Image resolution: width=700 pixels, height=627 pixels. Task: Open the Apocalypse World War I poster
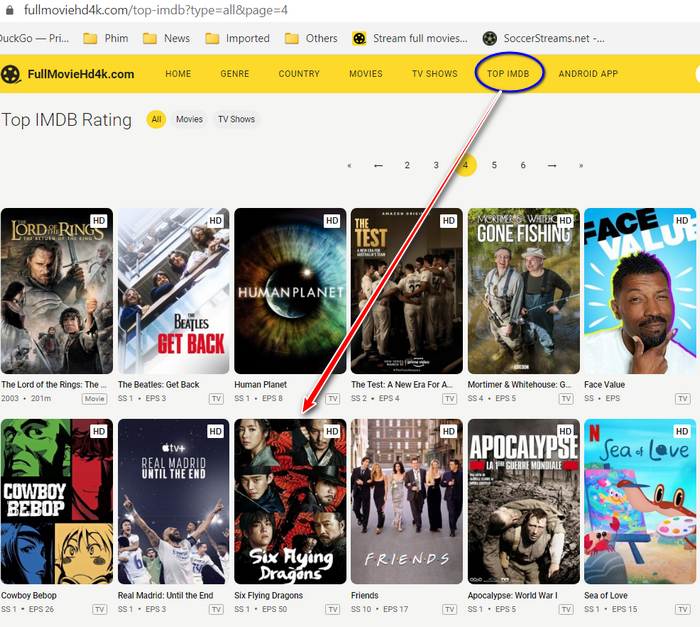pyautogui.click(x=524, y=502)
